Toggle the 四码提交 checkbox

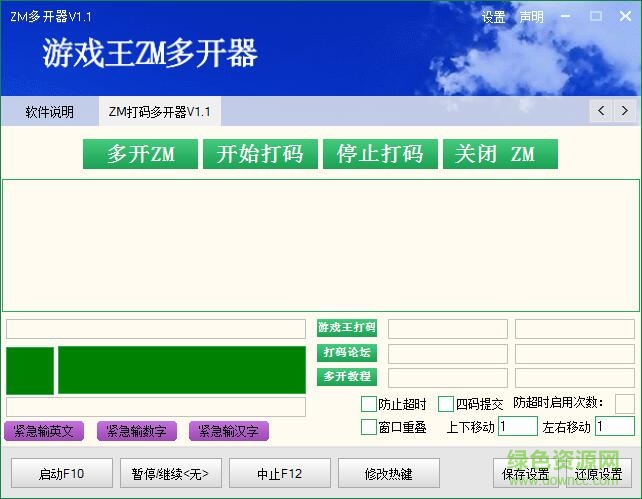(x=445, y=404)
